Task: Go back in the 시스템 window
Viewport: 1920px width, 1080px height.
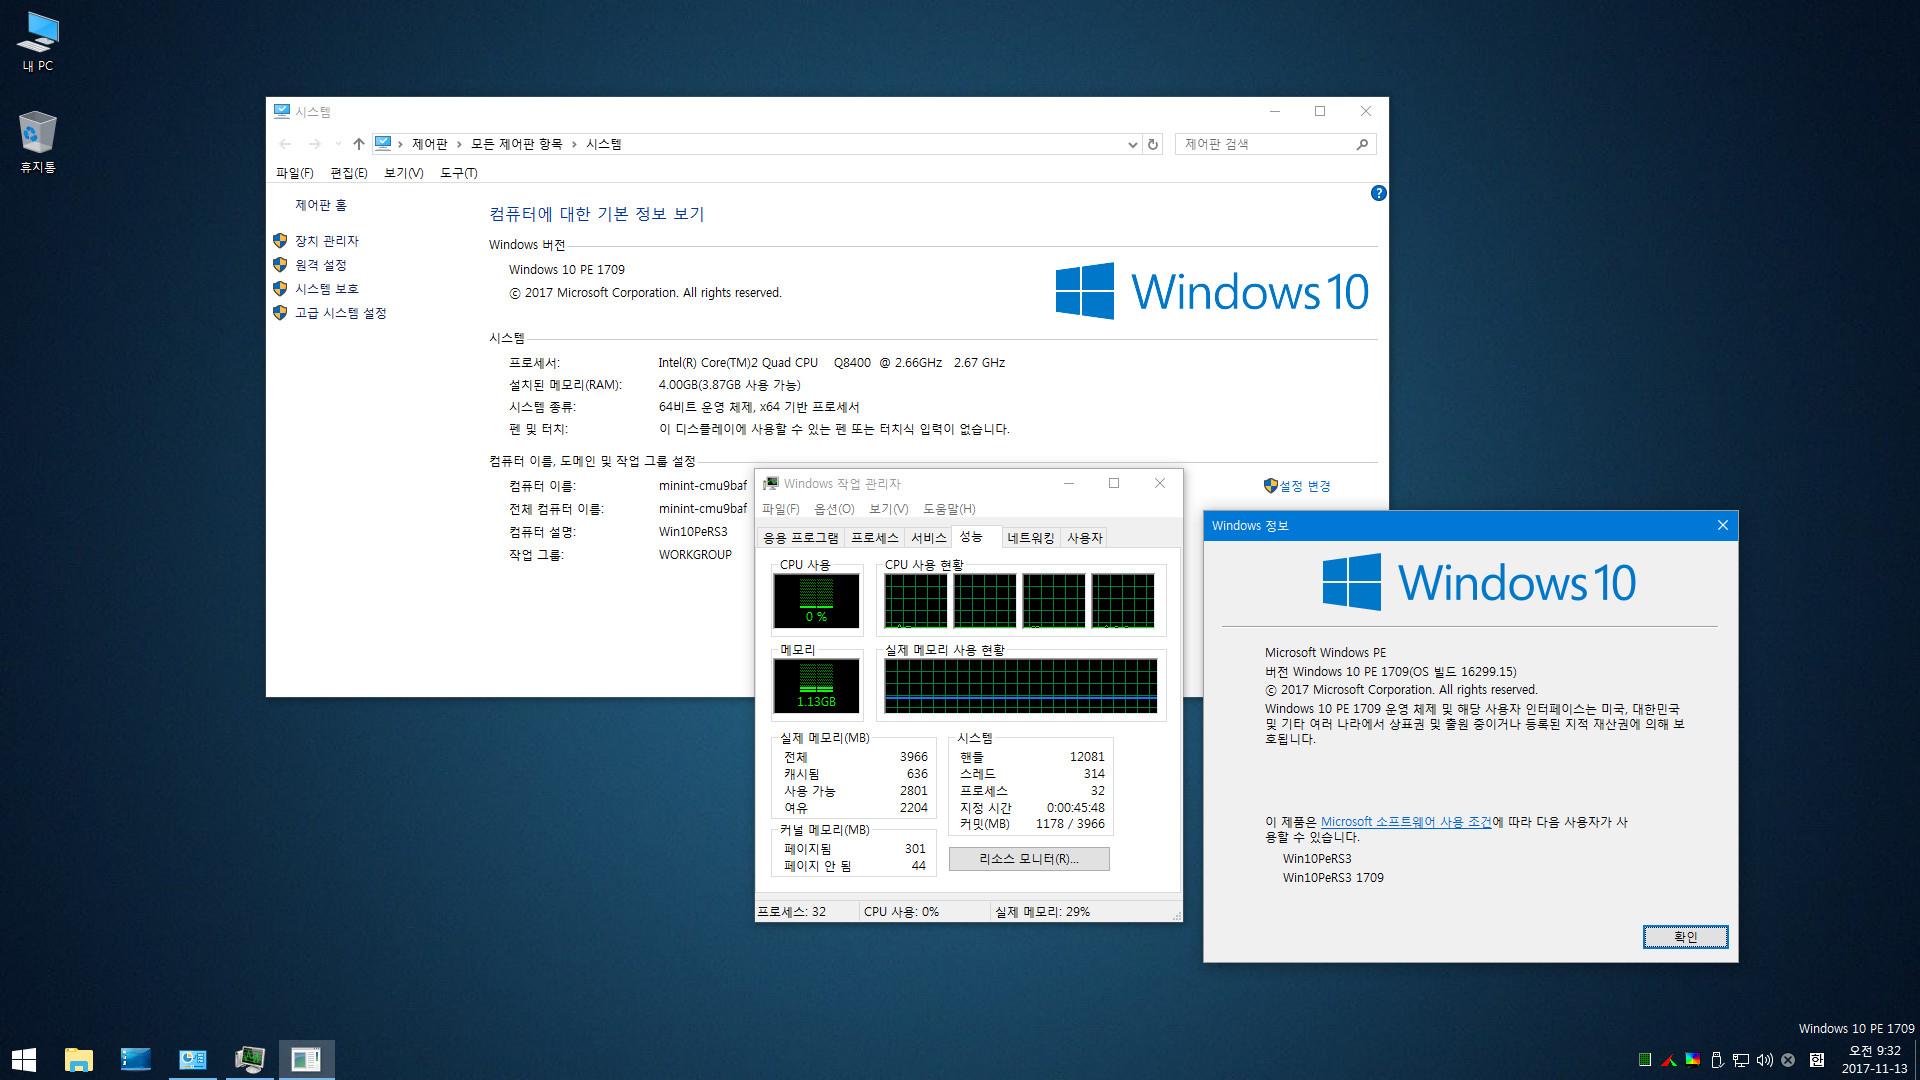Action: [285, 144]
